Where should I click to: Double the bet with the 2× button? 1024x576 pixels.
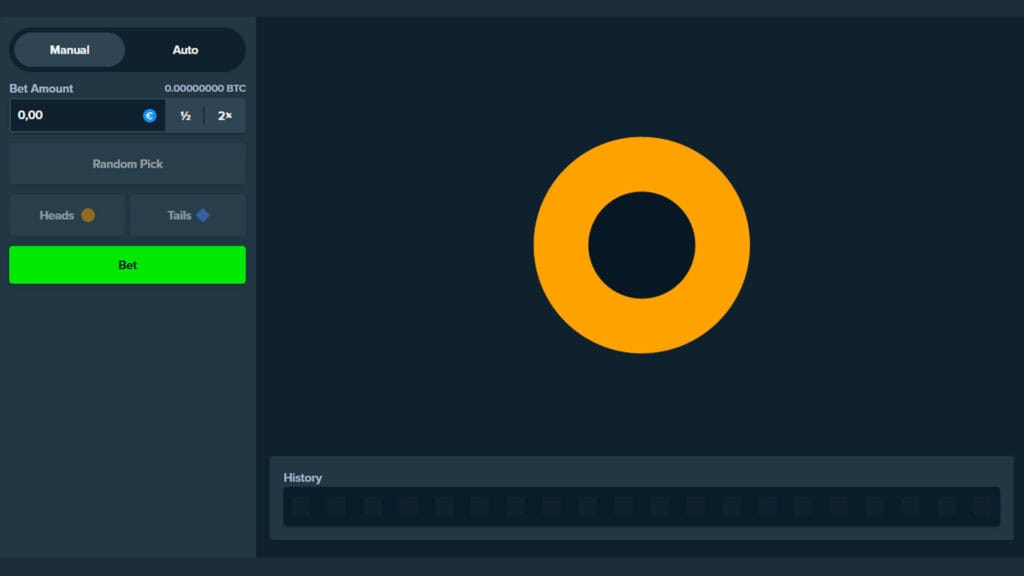click(225, 116)
